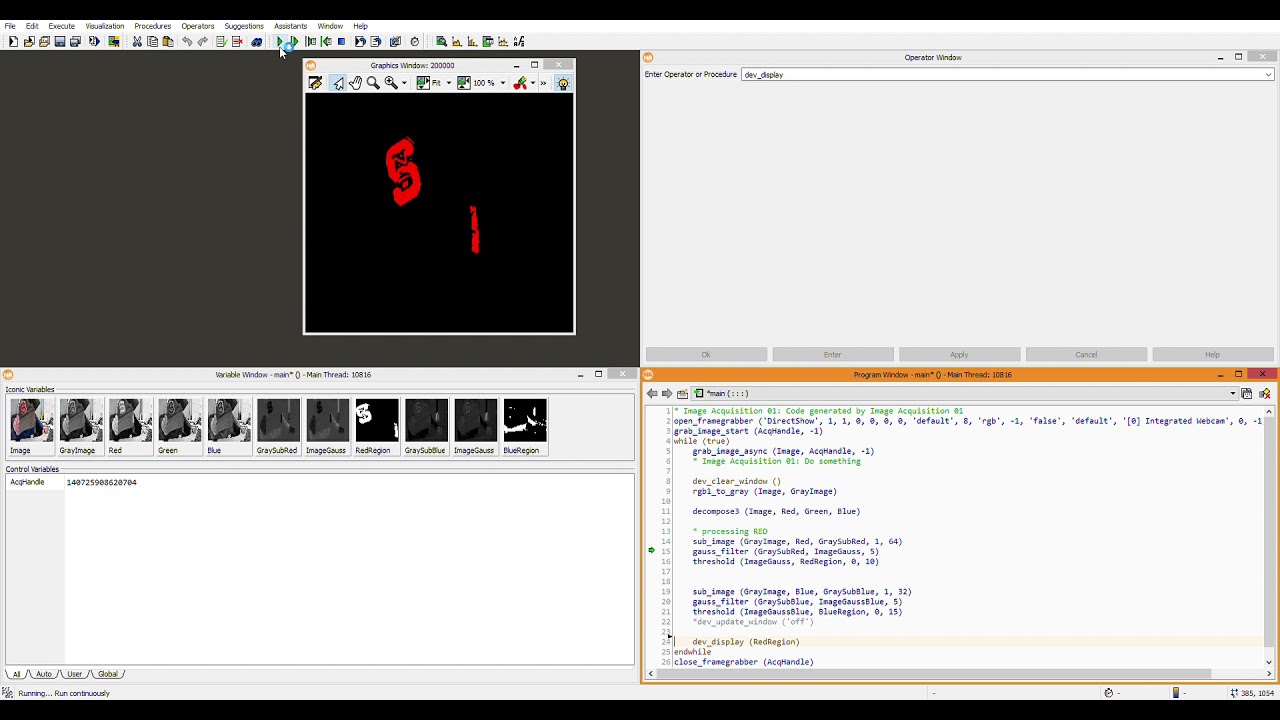Expand more Graphics Window tools chevron
This screenshot has width=1280, height=720.
544,83
